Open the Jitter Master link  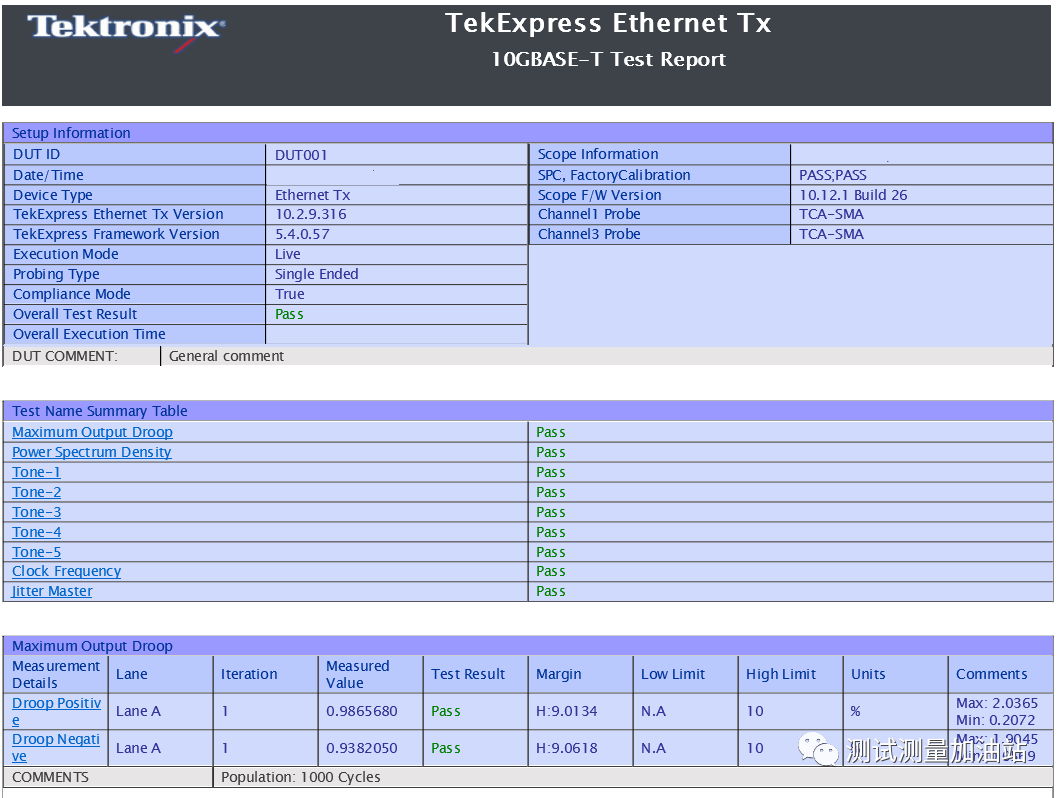coord(52,591)
